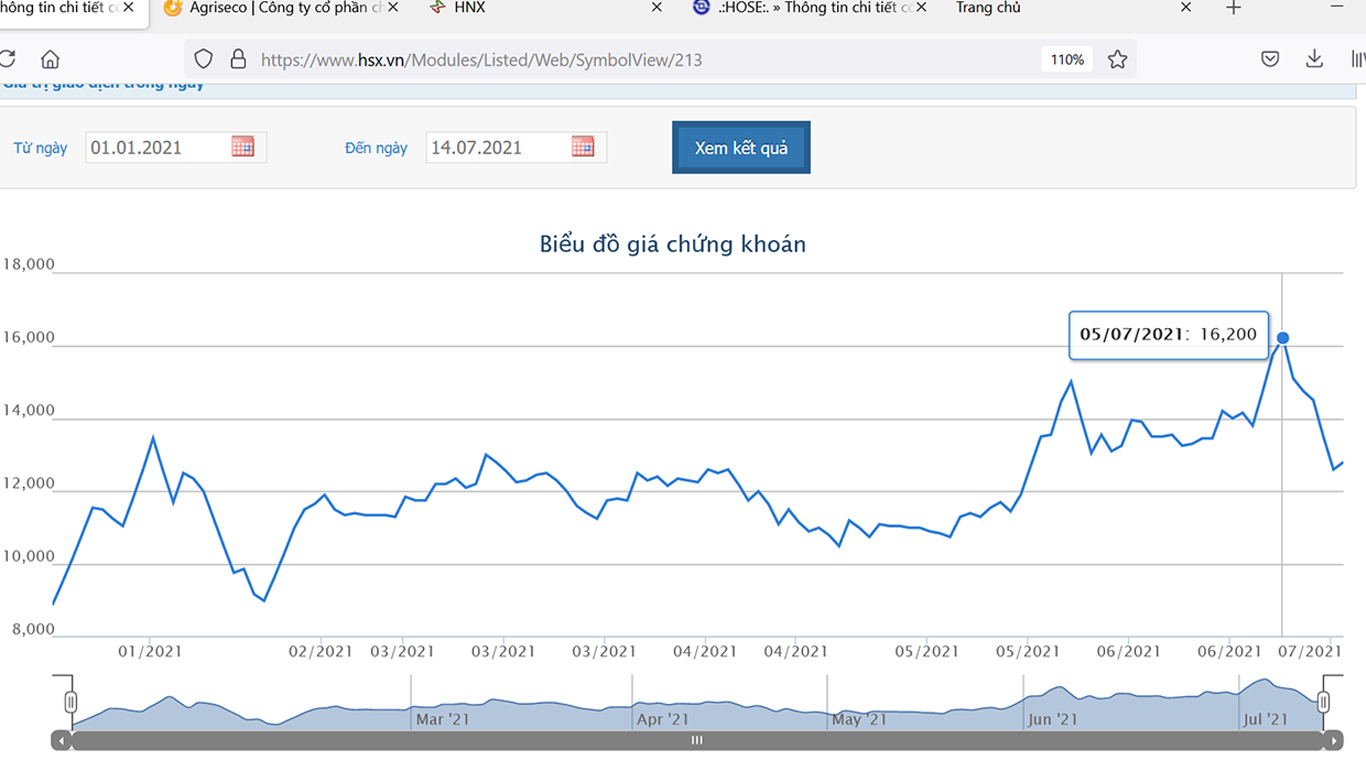Click the 'Đến ngày' date input field
This screenshot has height=768, width=1366.
497,148
